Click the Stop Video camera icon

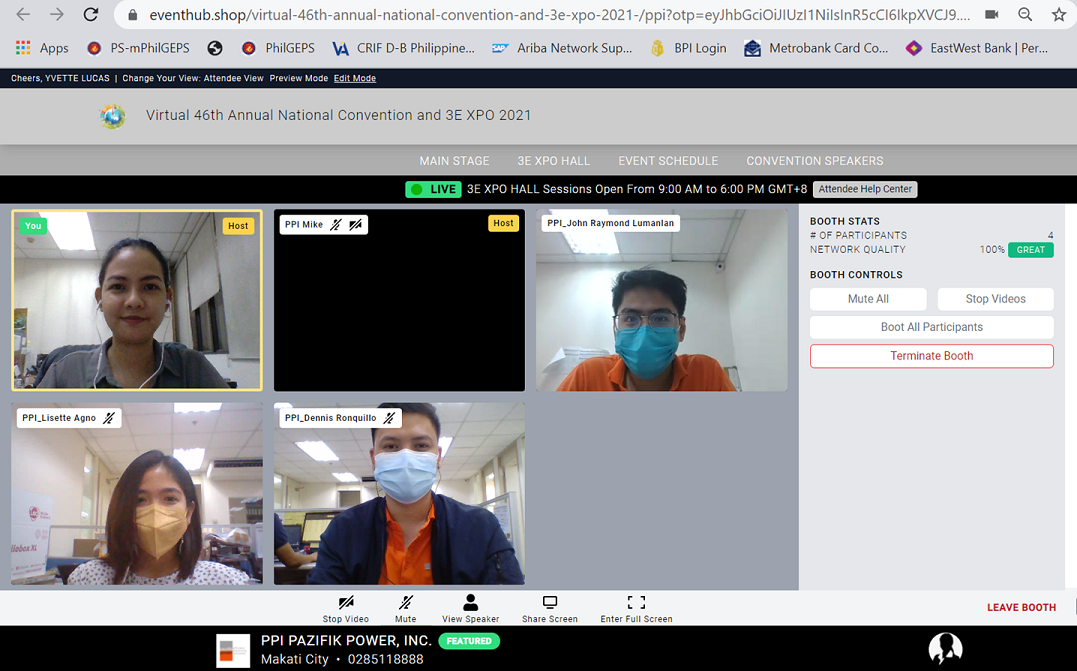click(346, 602)
